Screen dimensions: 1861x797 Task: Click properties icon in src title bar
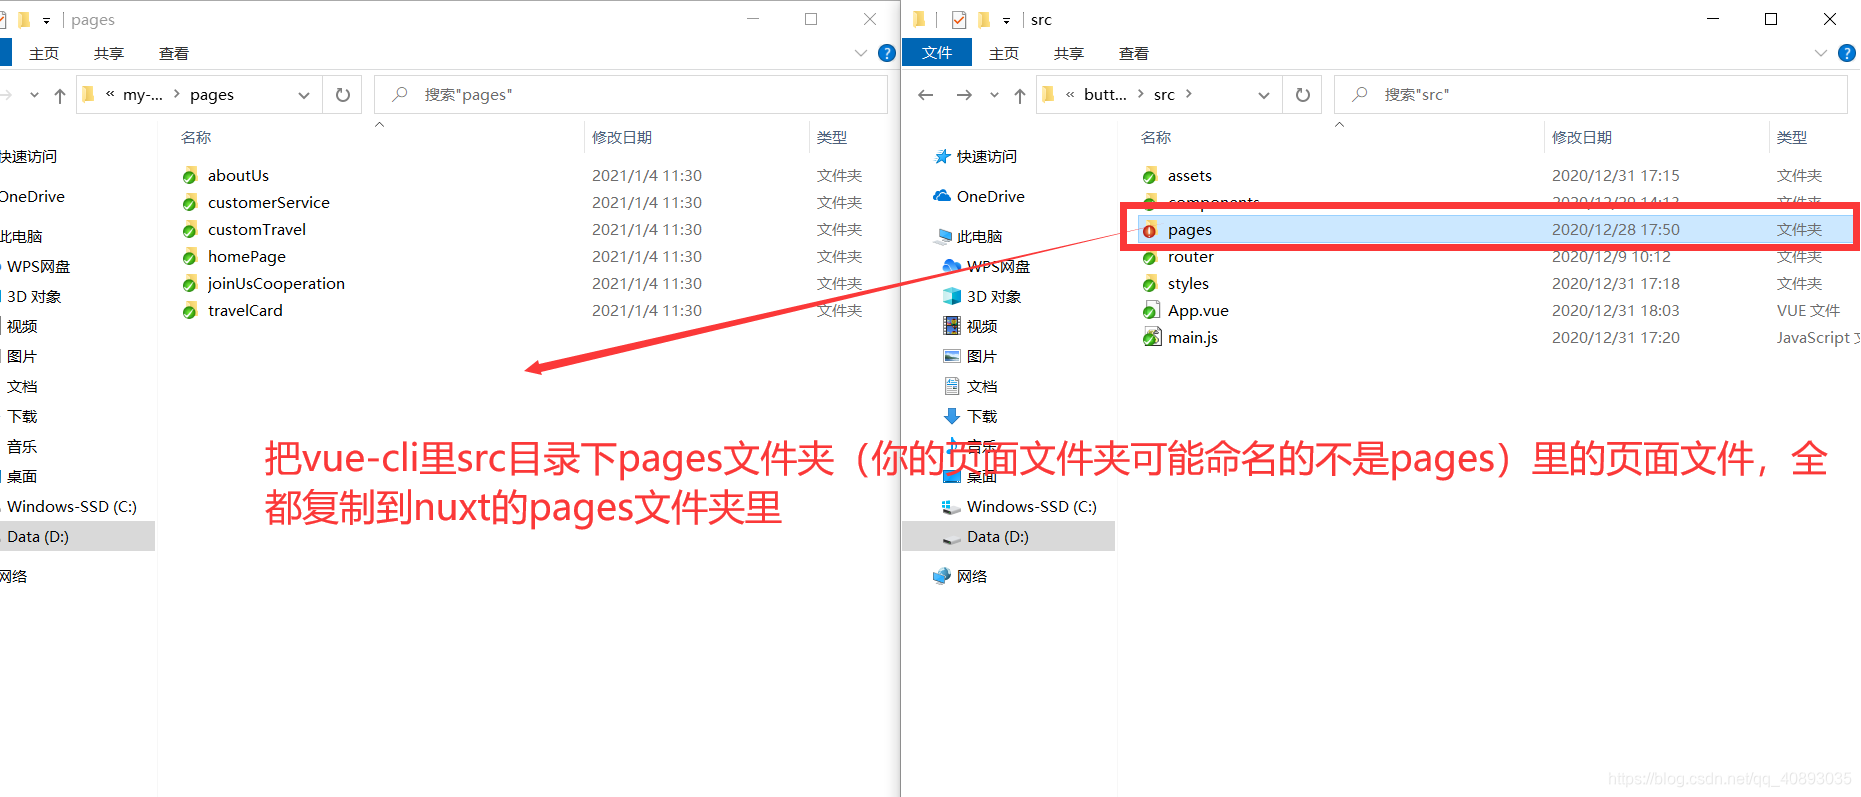click(x=959, y=20)
